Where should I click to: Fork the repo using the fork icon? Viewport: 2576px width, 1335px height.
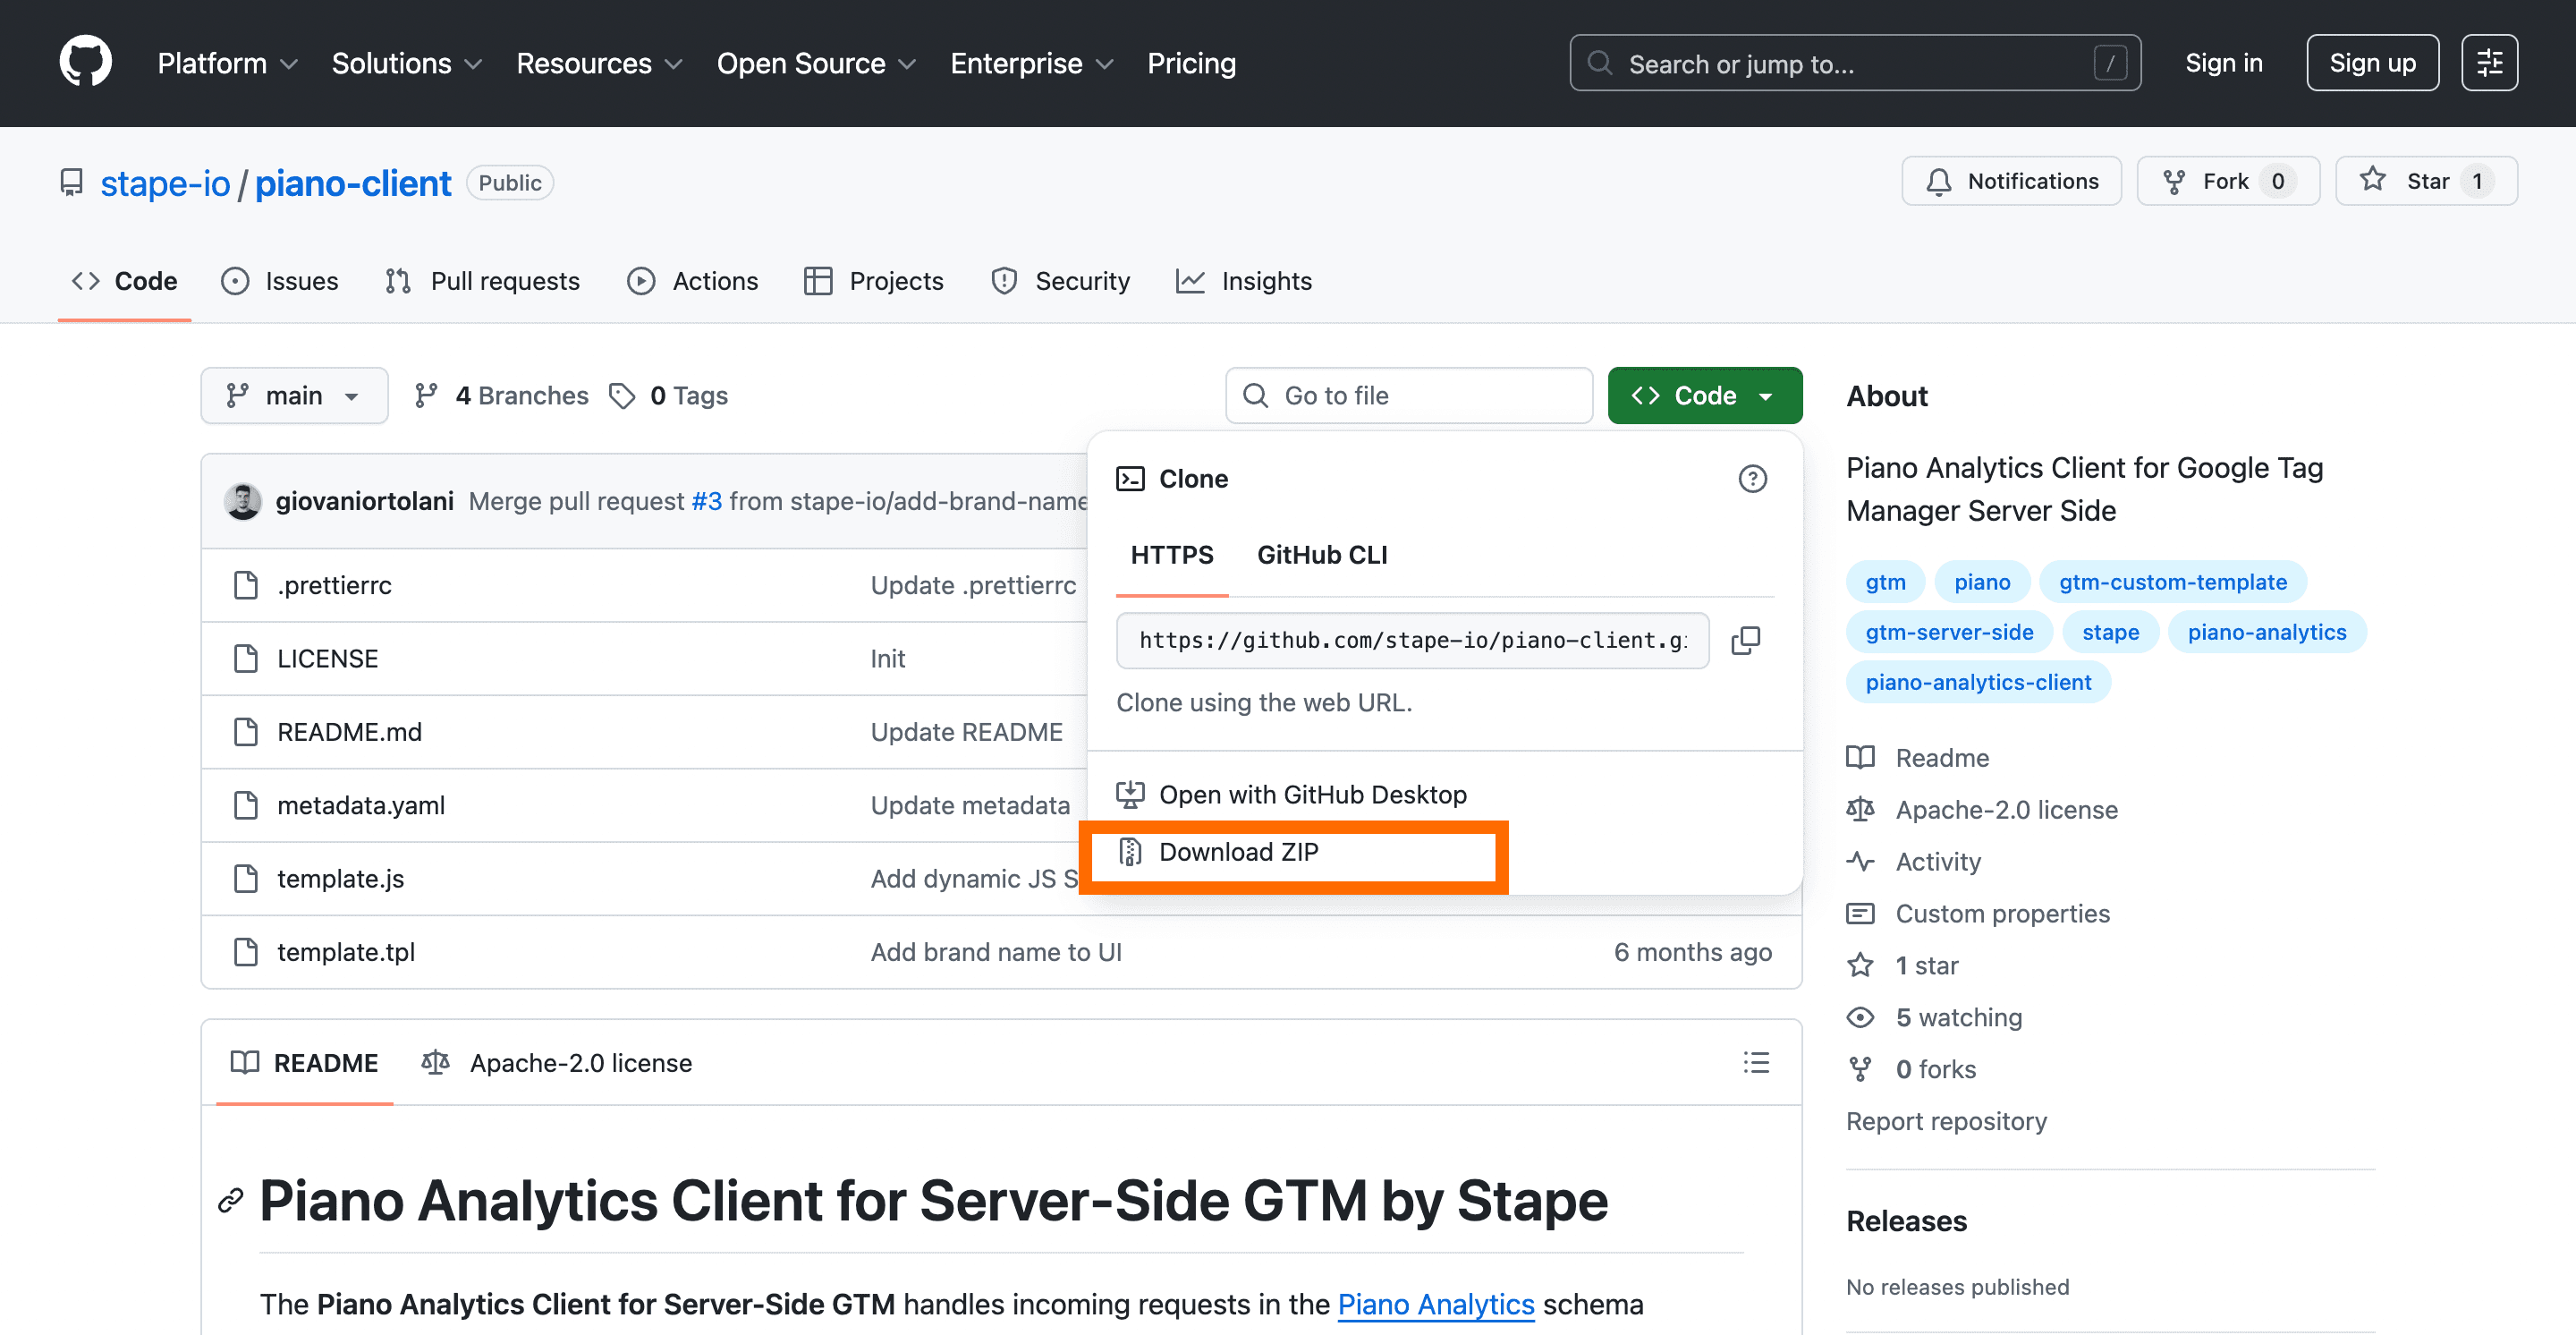pyautogui.click(x=2175, y=180)
